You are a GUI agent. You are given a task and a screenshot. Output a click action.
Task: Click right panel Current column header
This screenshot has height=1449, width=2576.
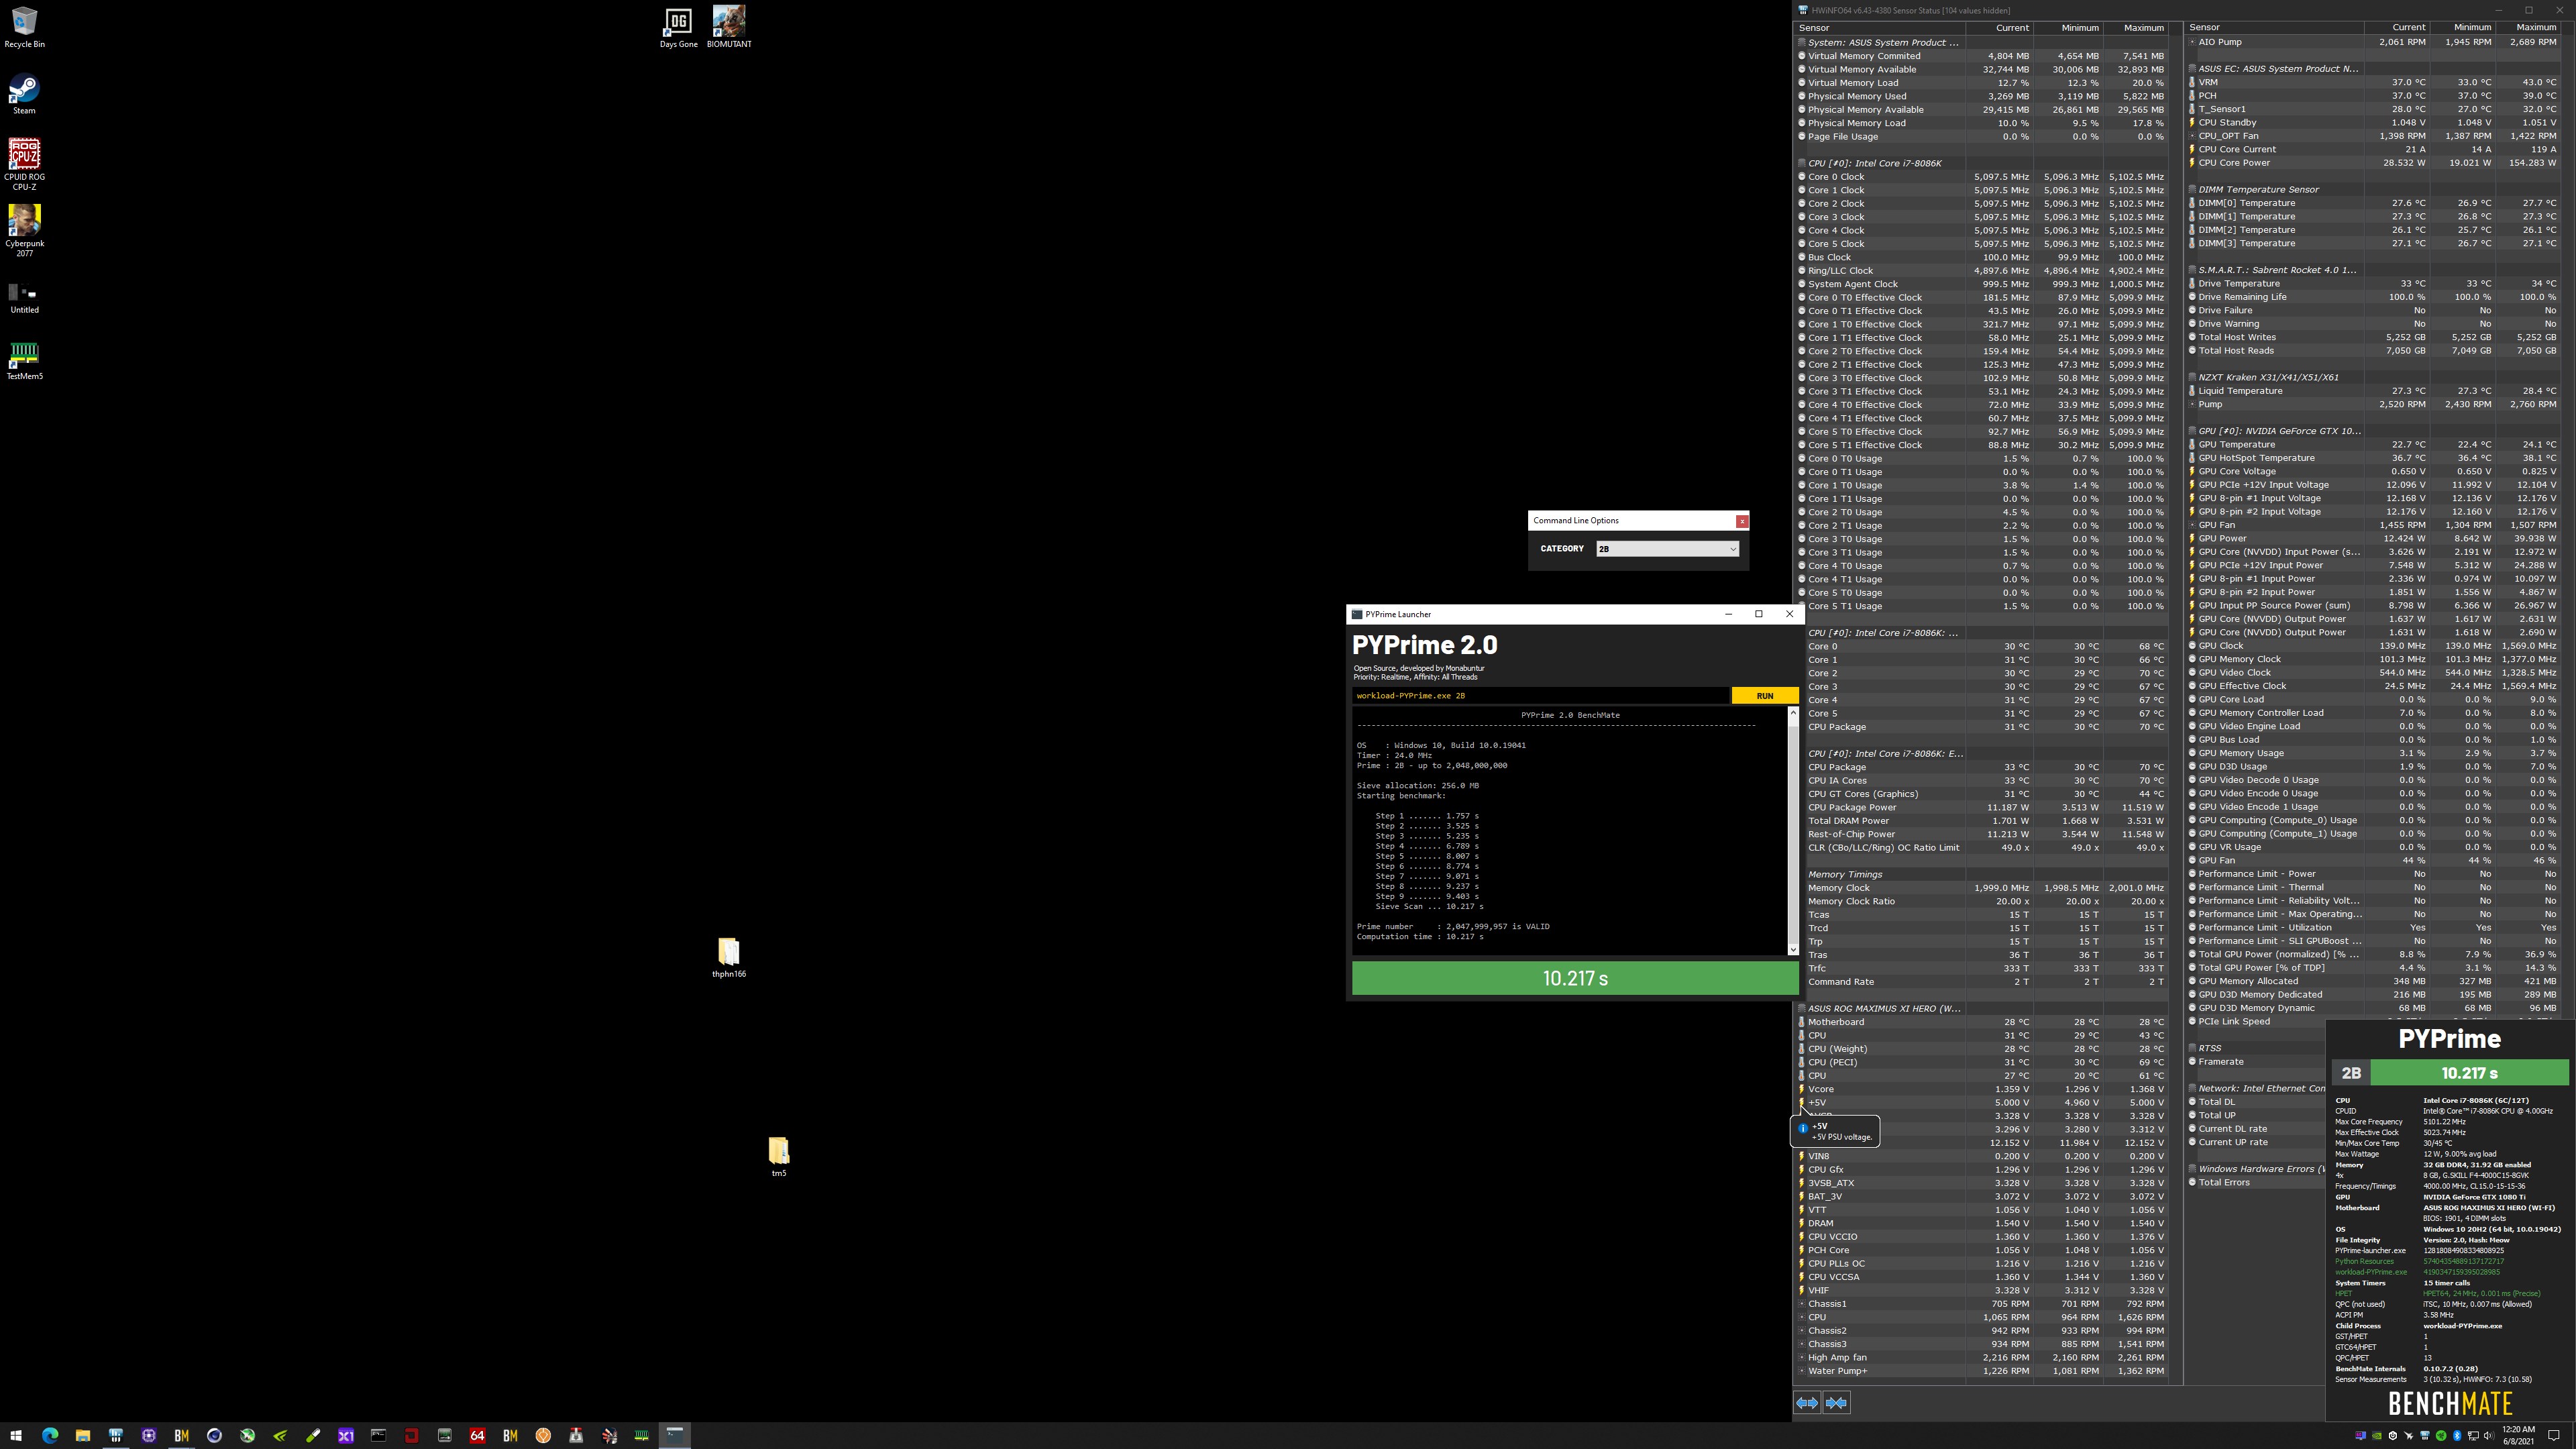(x=2396, y=28)
